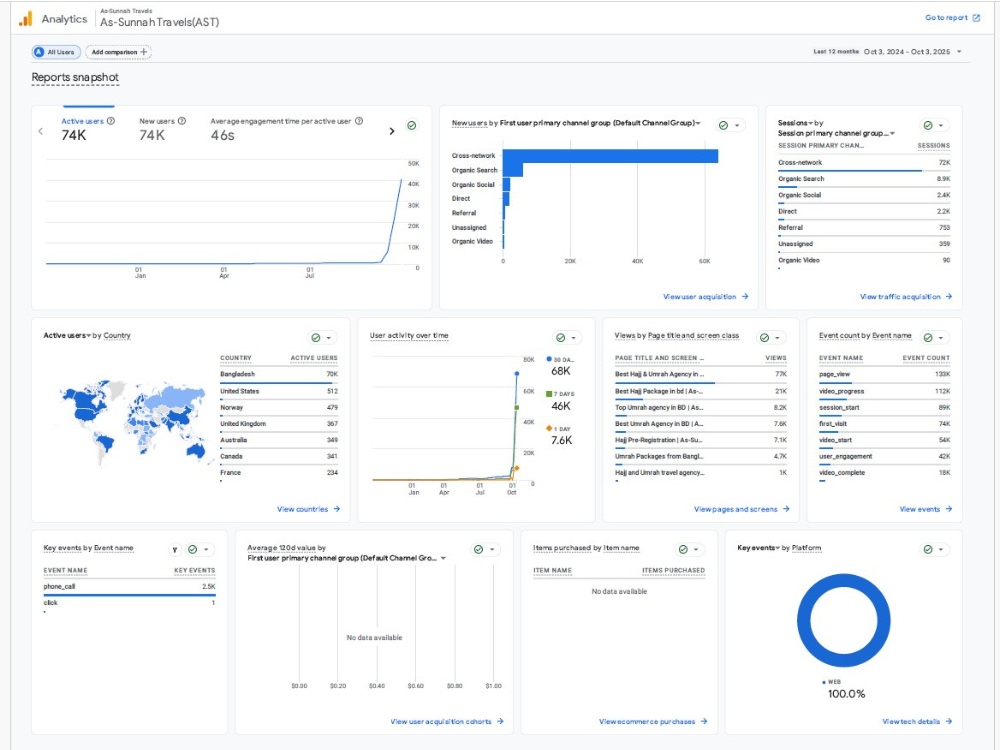Viewport: 1000px width, 750px height.
Task: Click the filter icon on Key events by Event name card
Action: point(175,550)
